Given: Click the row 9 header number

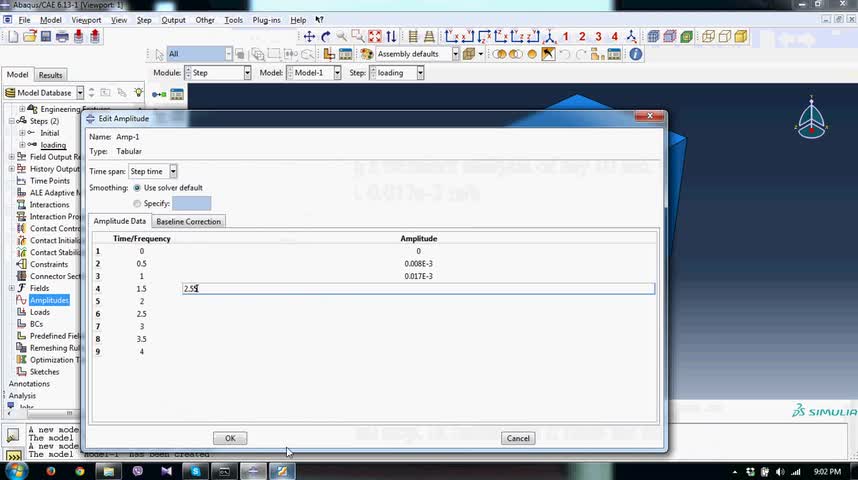Looking at the screenshot, I should tap(98, 351).
